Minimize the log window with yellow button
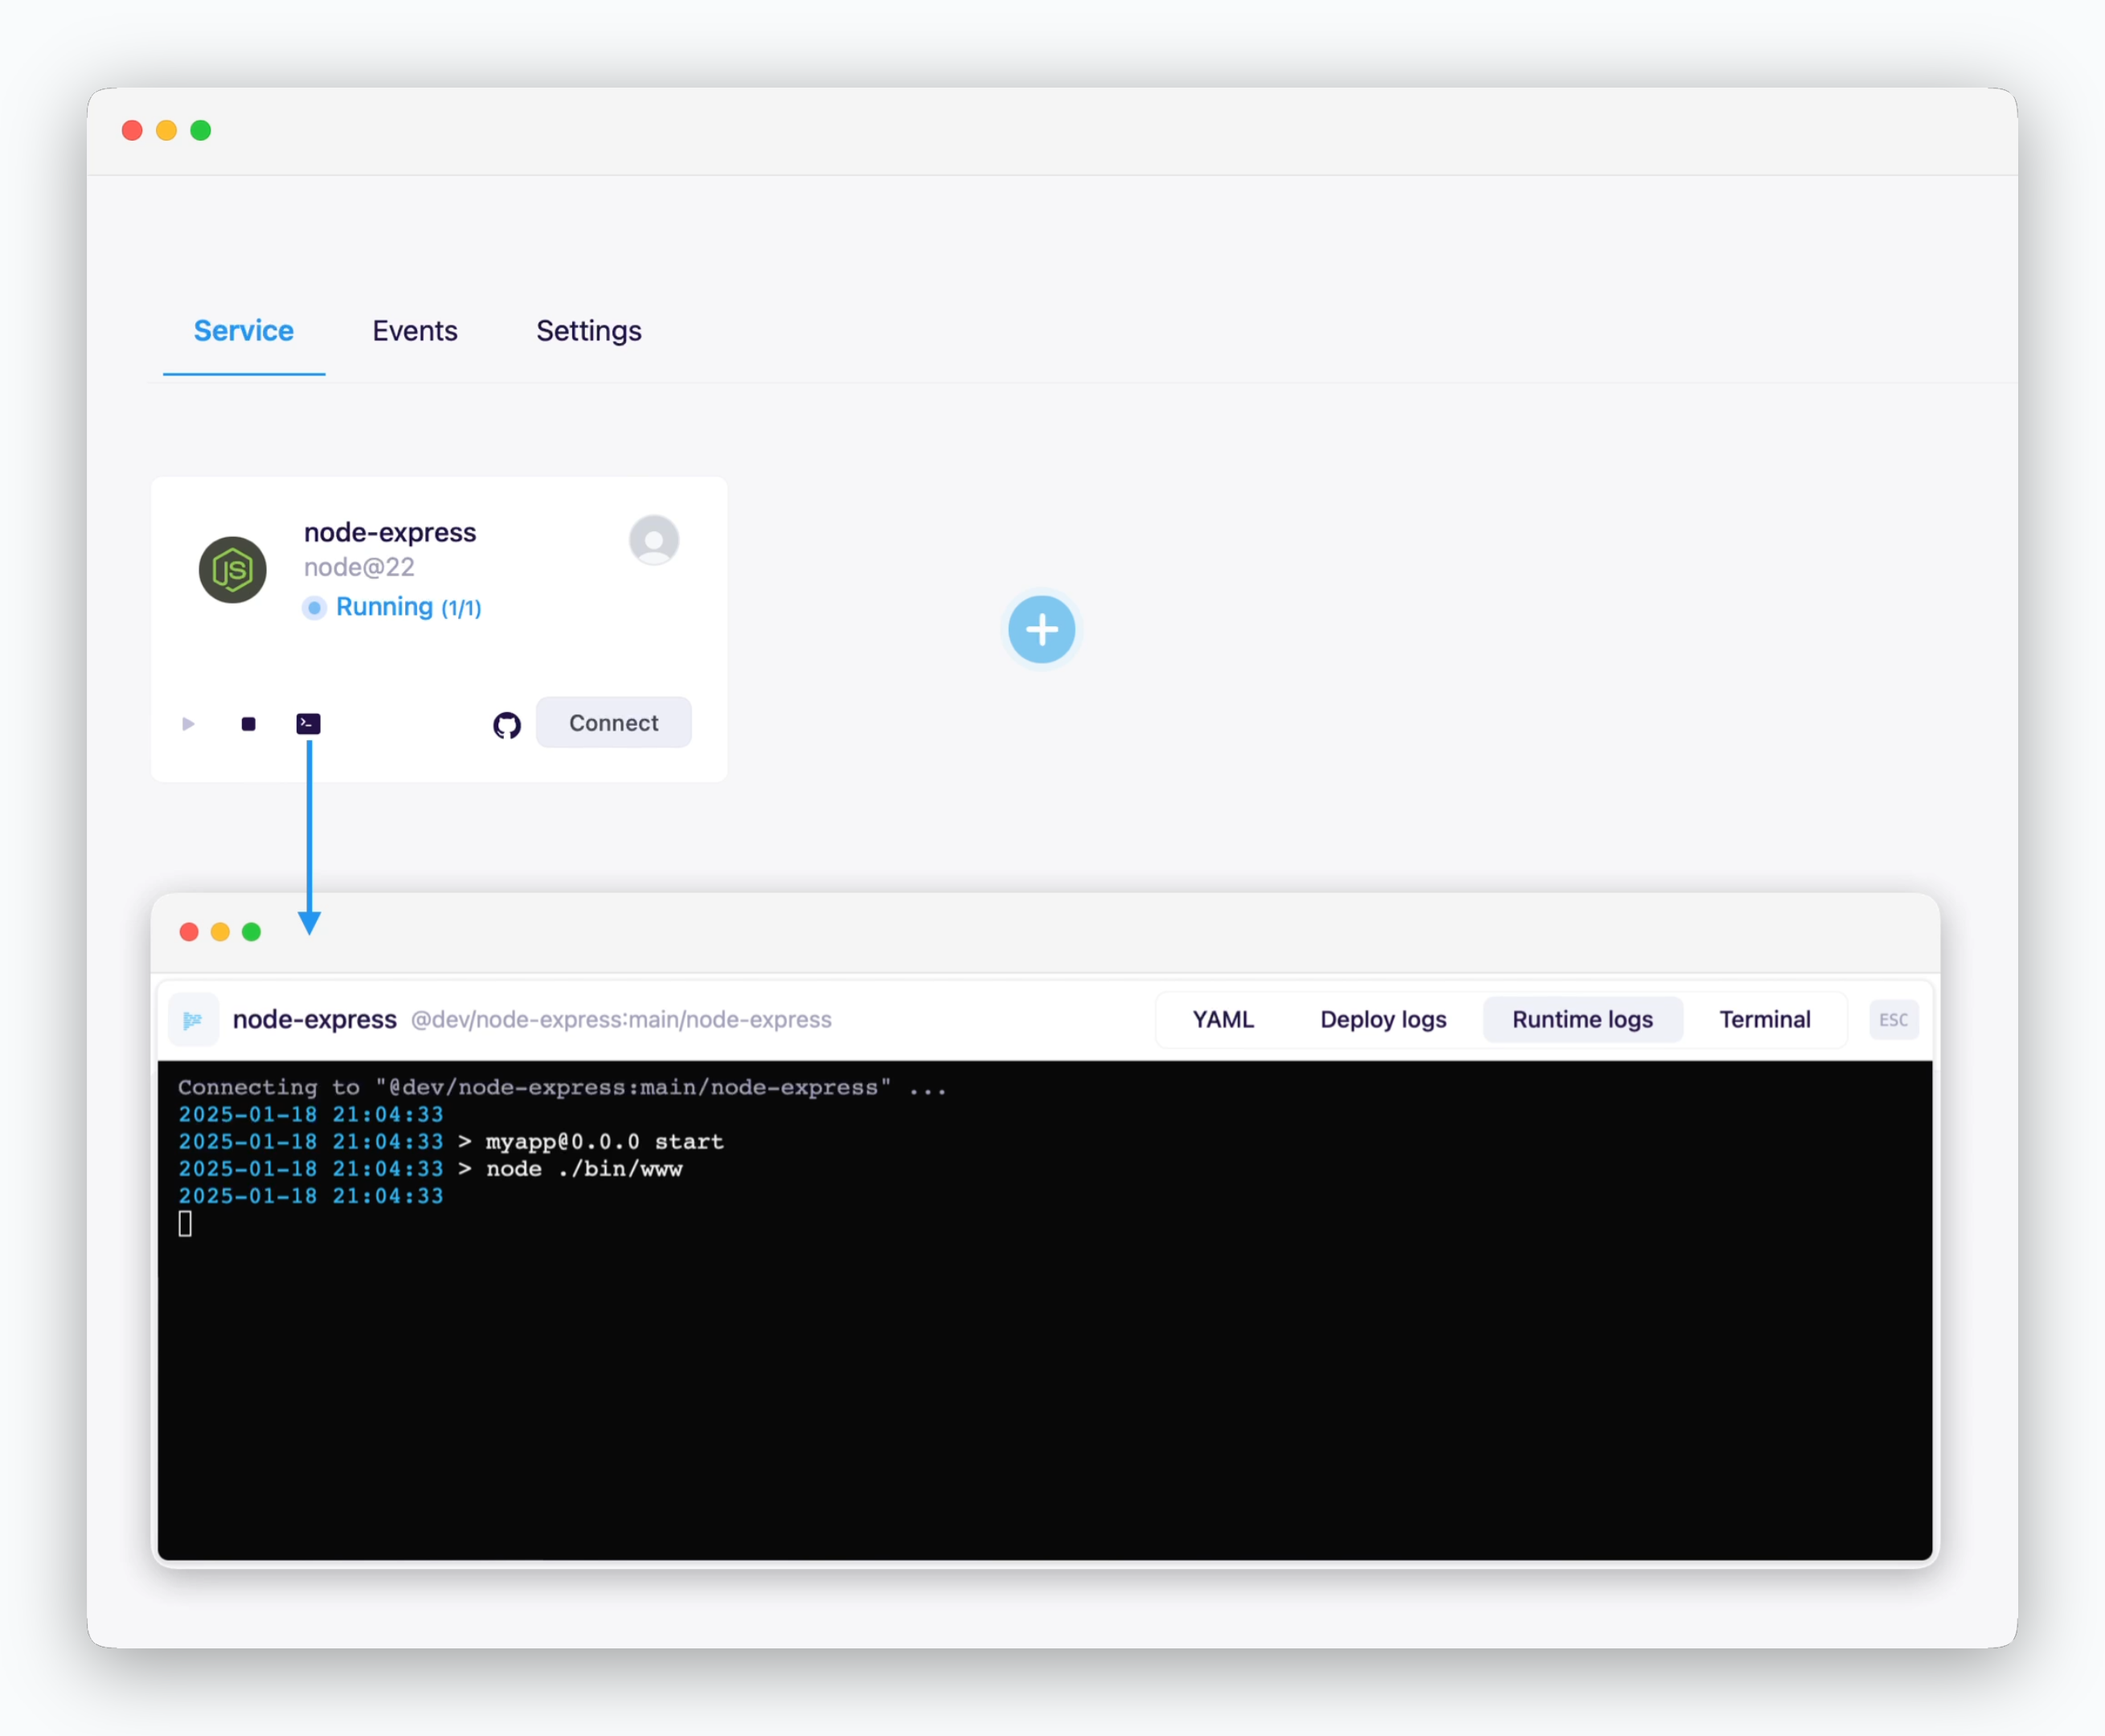 pos(220,932)
